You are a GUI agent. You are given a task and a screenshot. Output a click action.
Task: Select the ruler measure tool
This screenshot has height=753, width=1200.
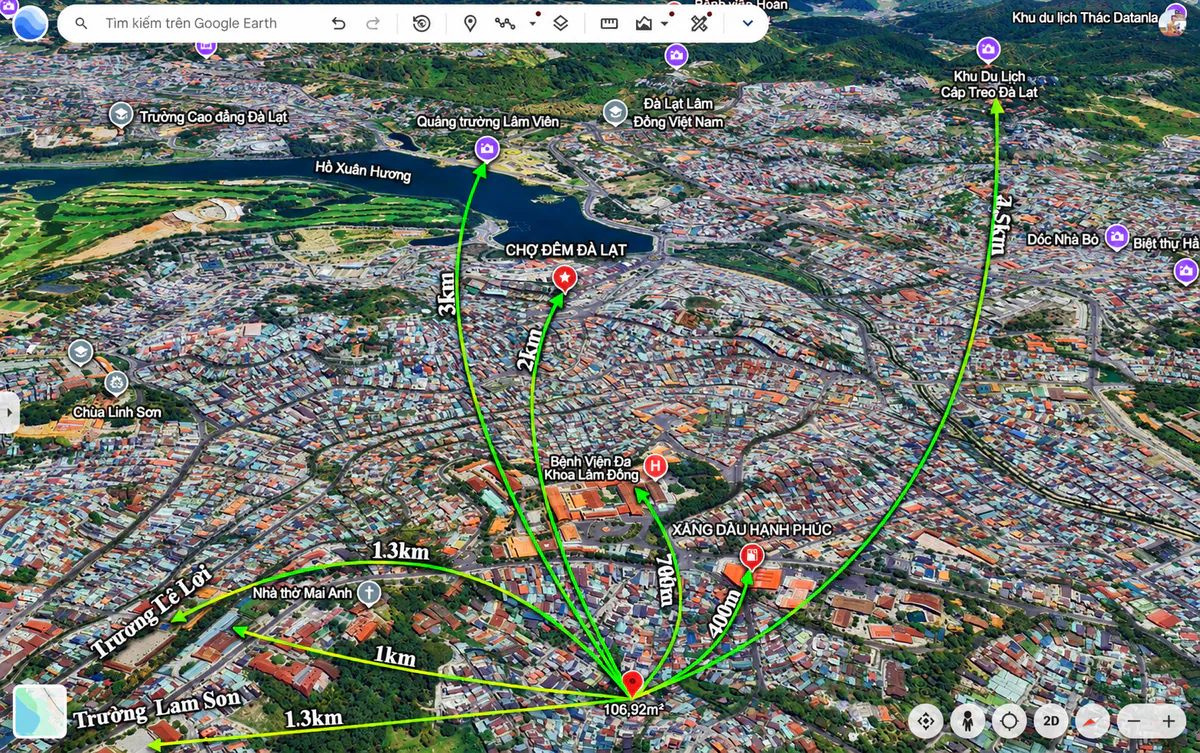point(609,23)
